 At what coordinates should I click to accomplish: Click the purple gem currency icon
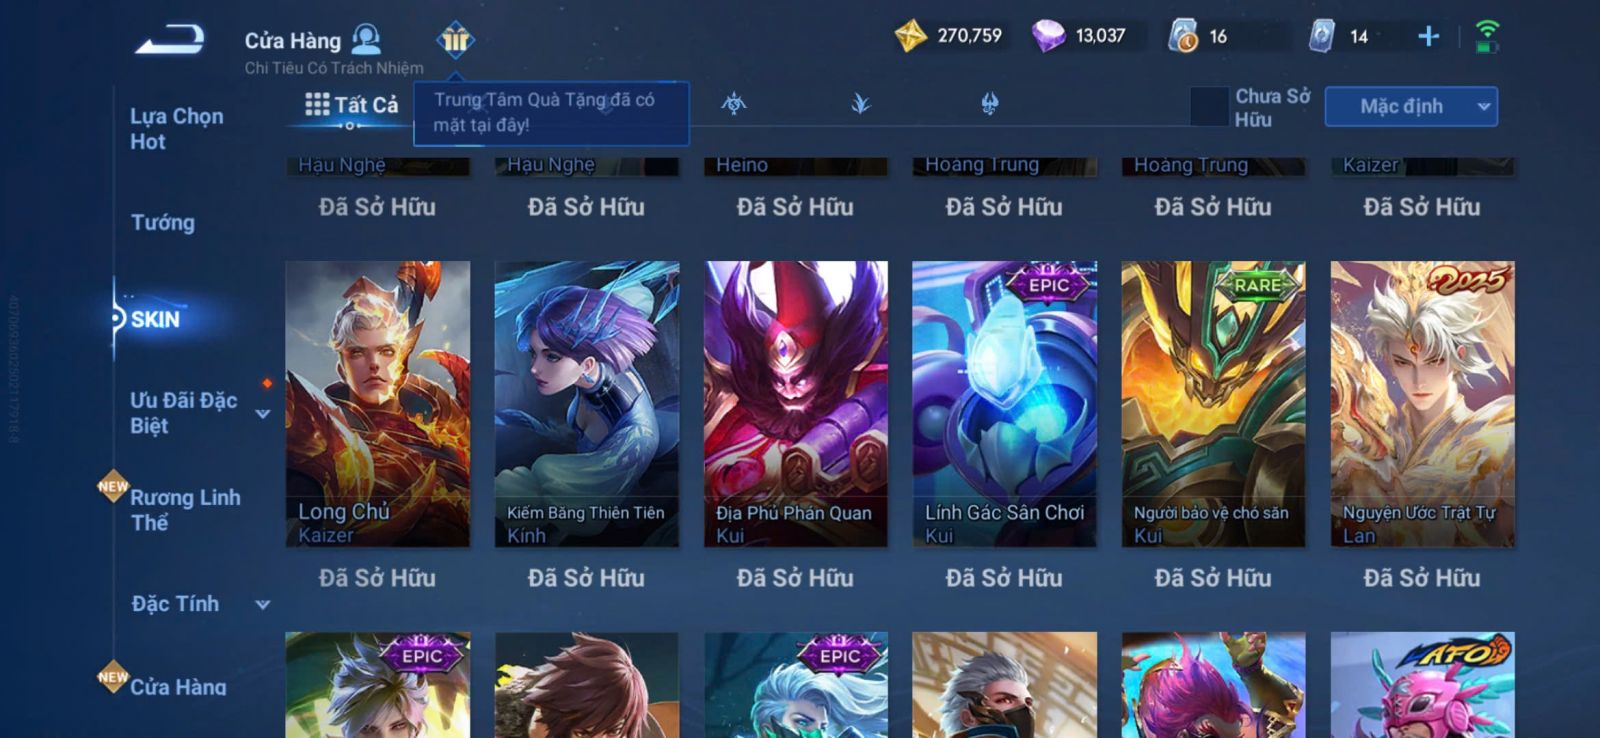pyautogui.click(x=1048, y=37)
